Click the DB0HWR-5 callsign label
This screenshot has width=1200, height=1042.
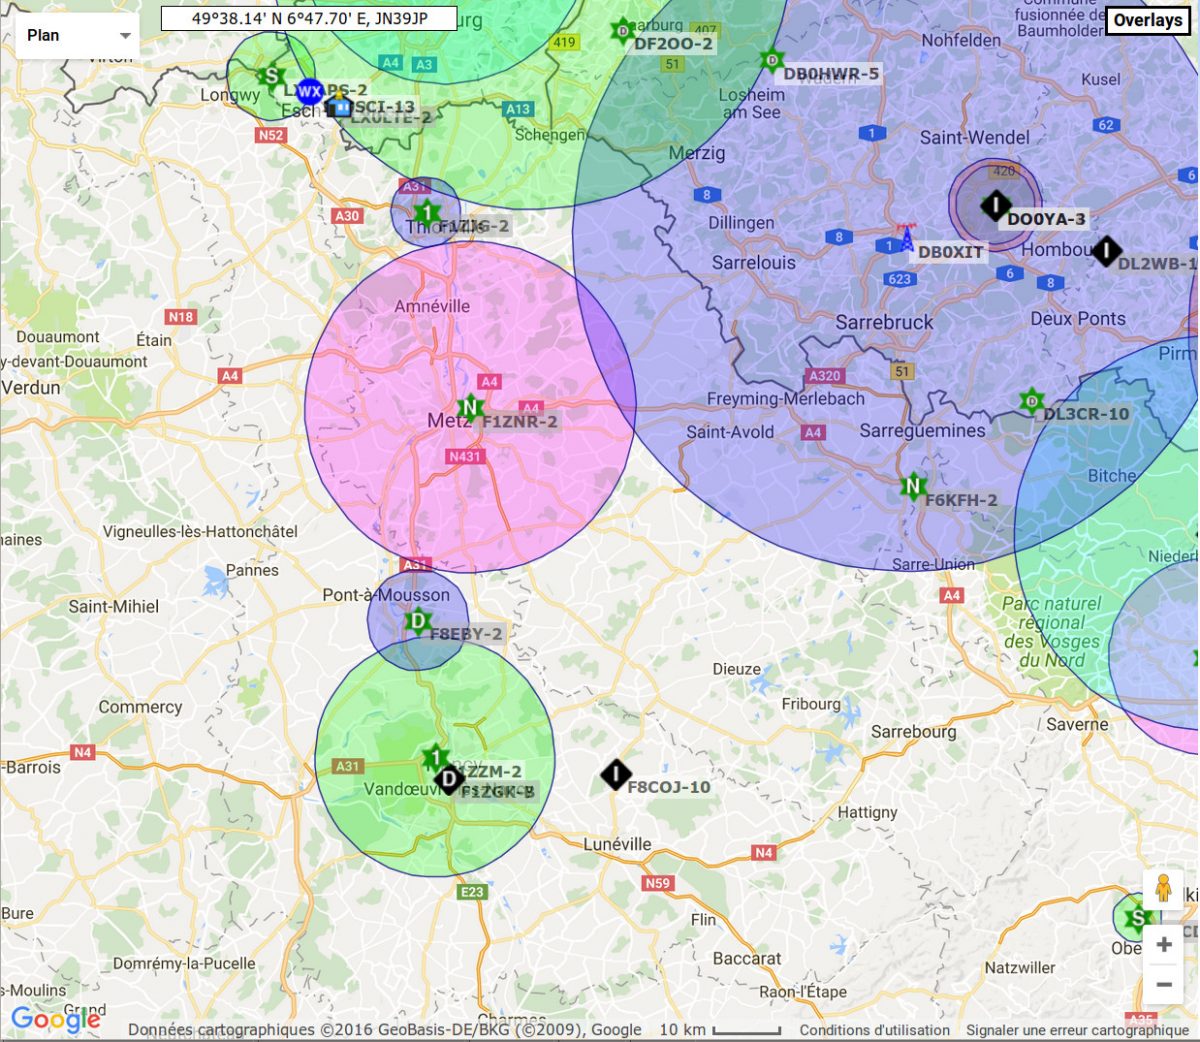(x=831, y=74)
